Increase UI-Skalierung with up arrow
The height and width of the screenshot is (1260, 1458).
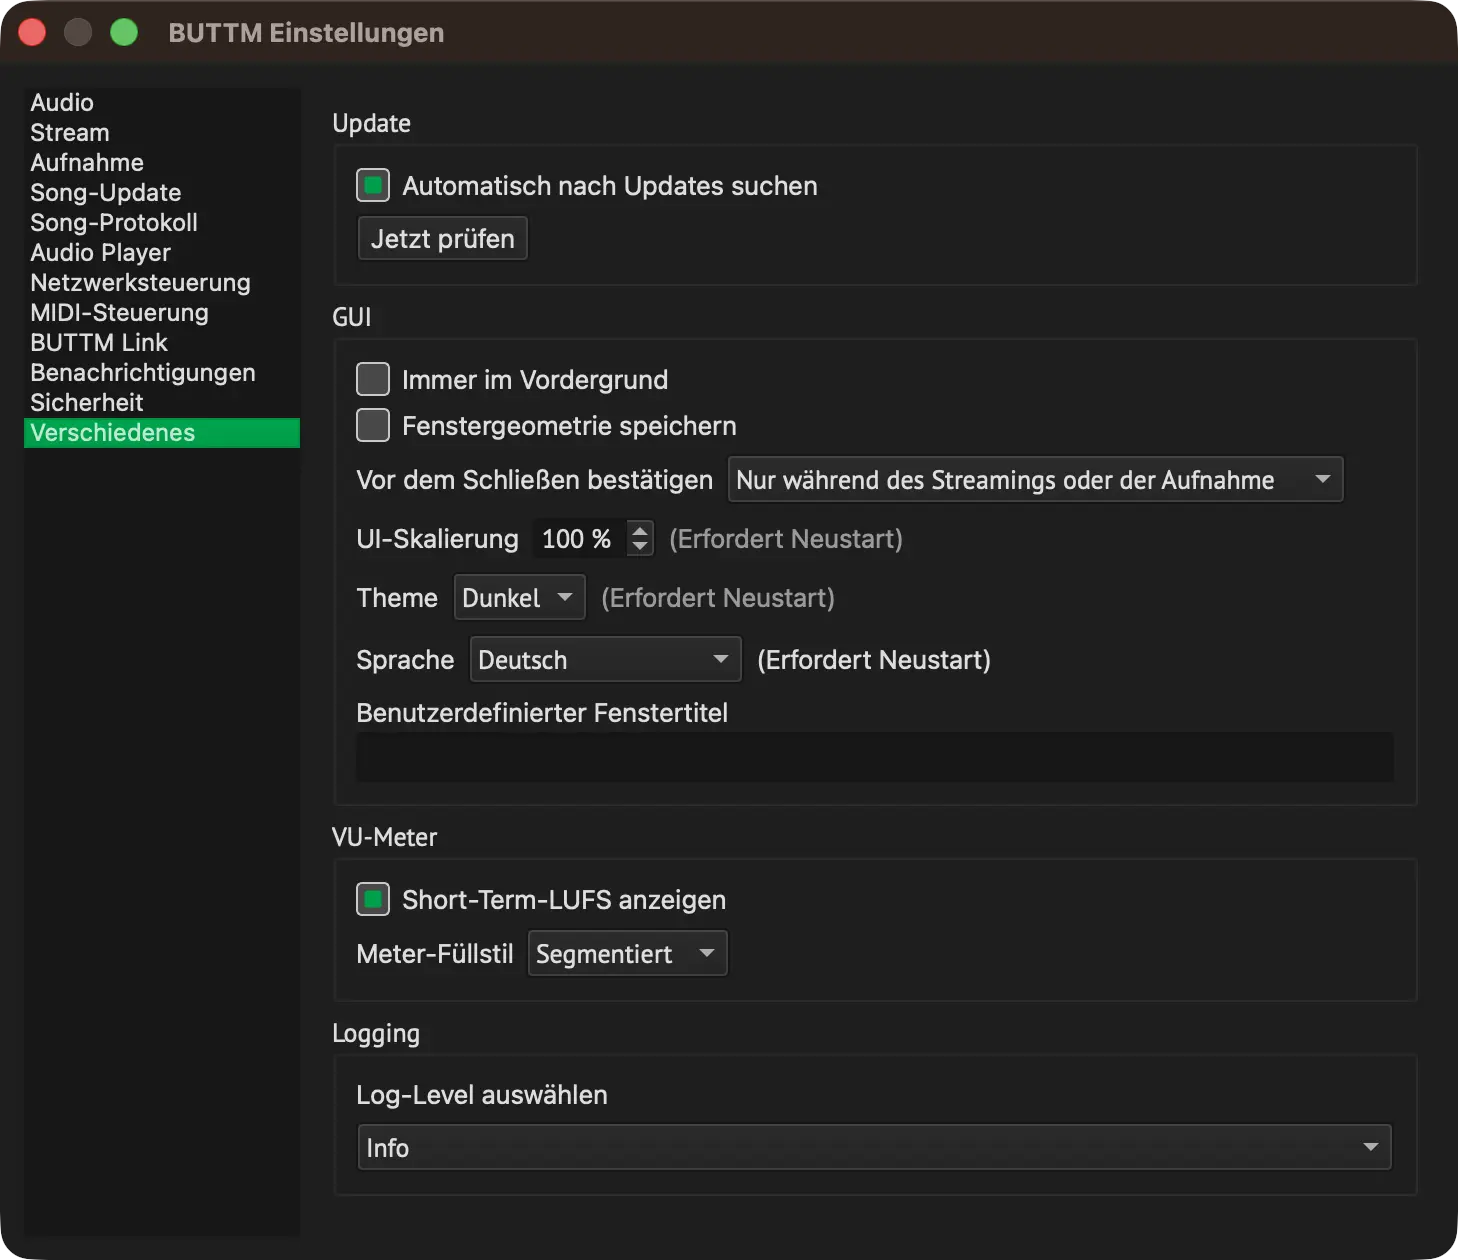click(x=640, y=530)
